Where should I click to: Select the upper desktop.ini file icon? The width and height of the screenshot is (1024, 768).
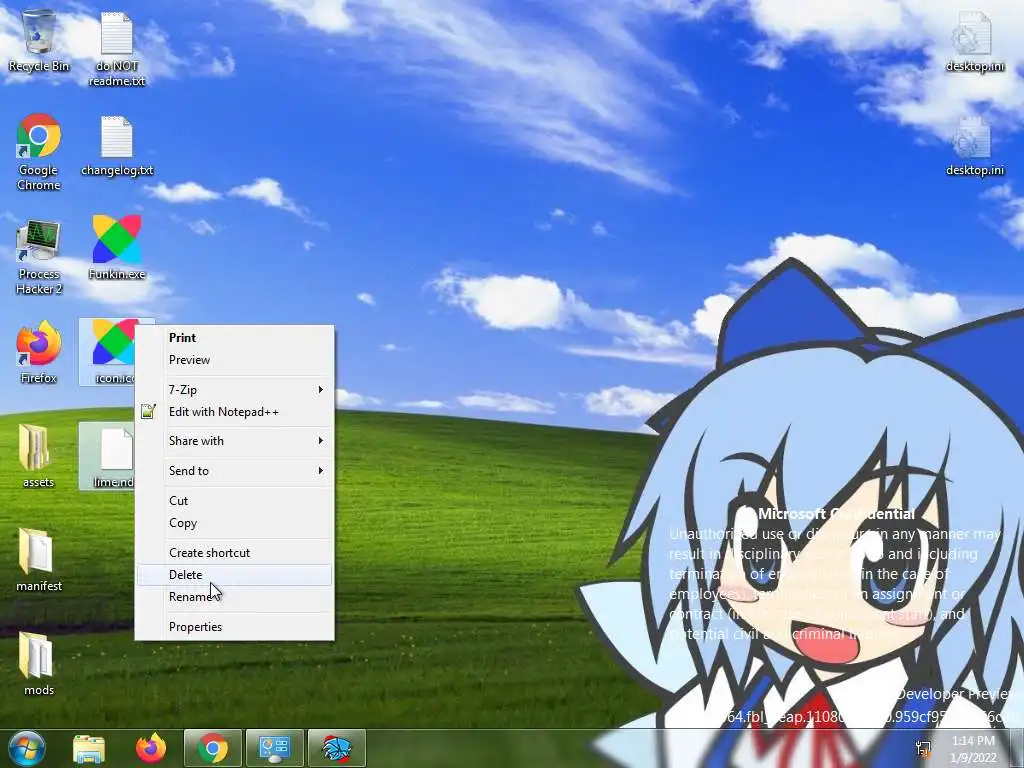click(x=974, y=41)
